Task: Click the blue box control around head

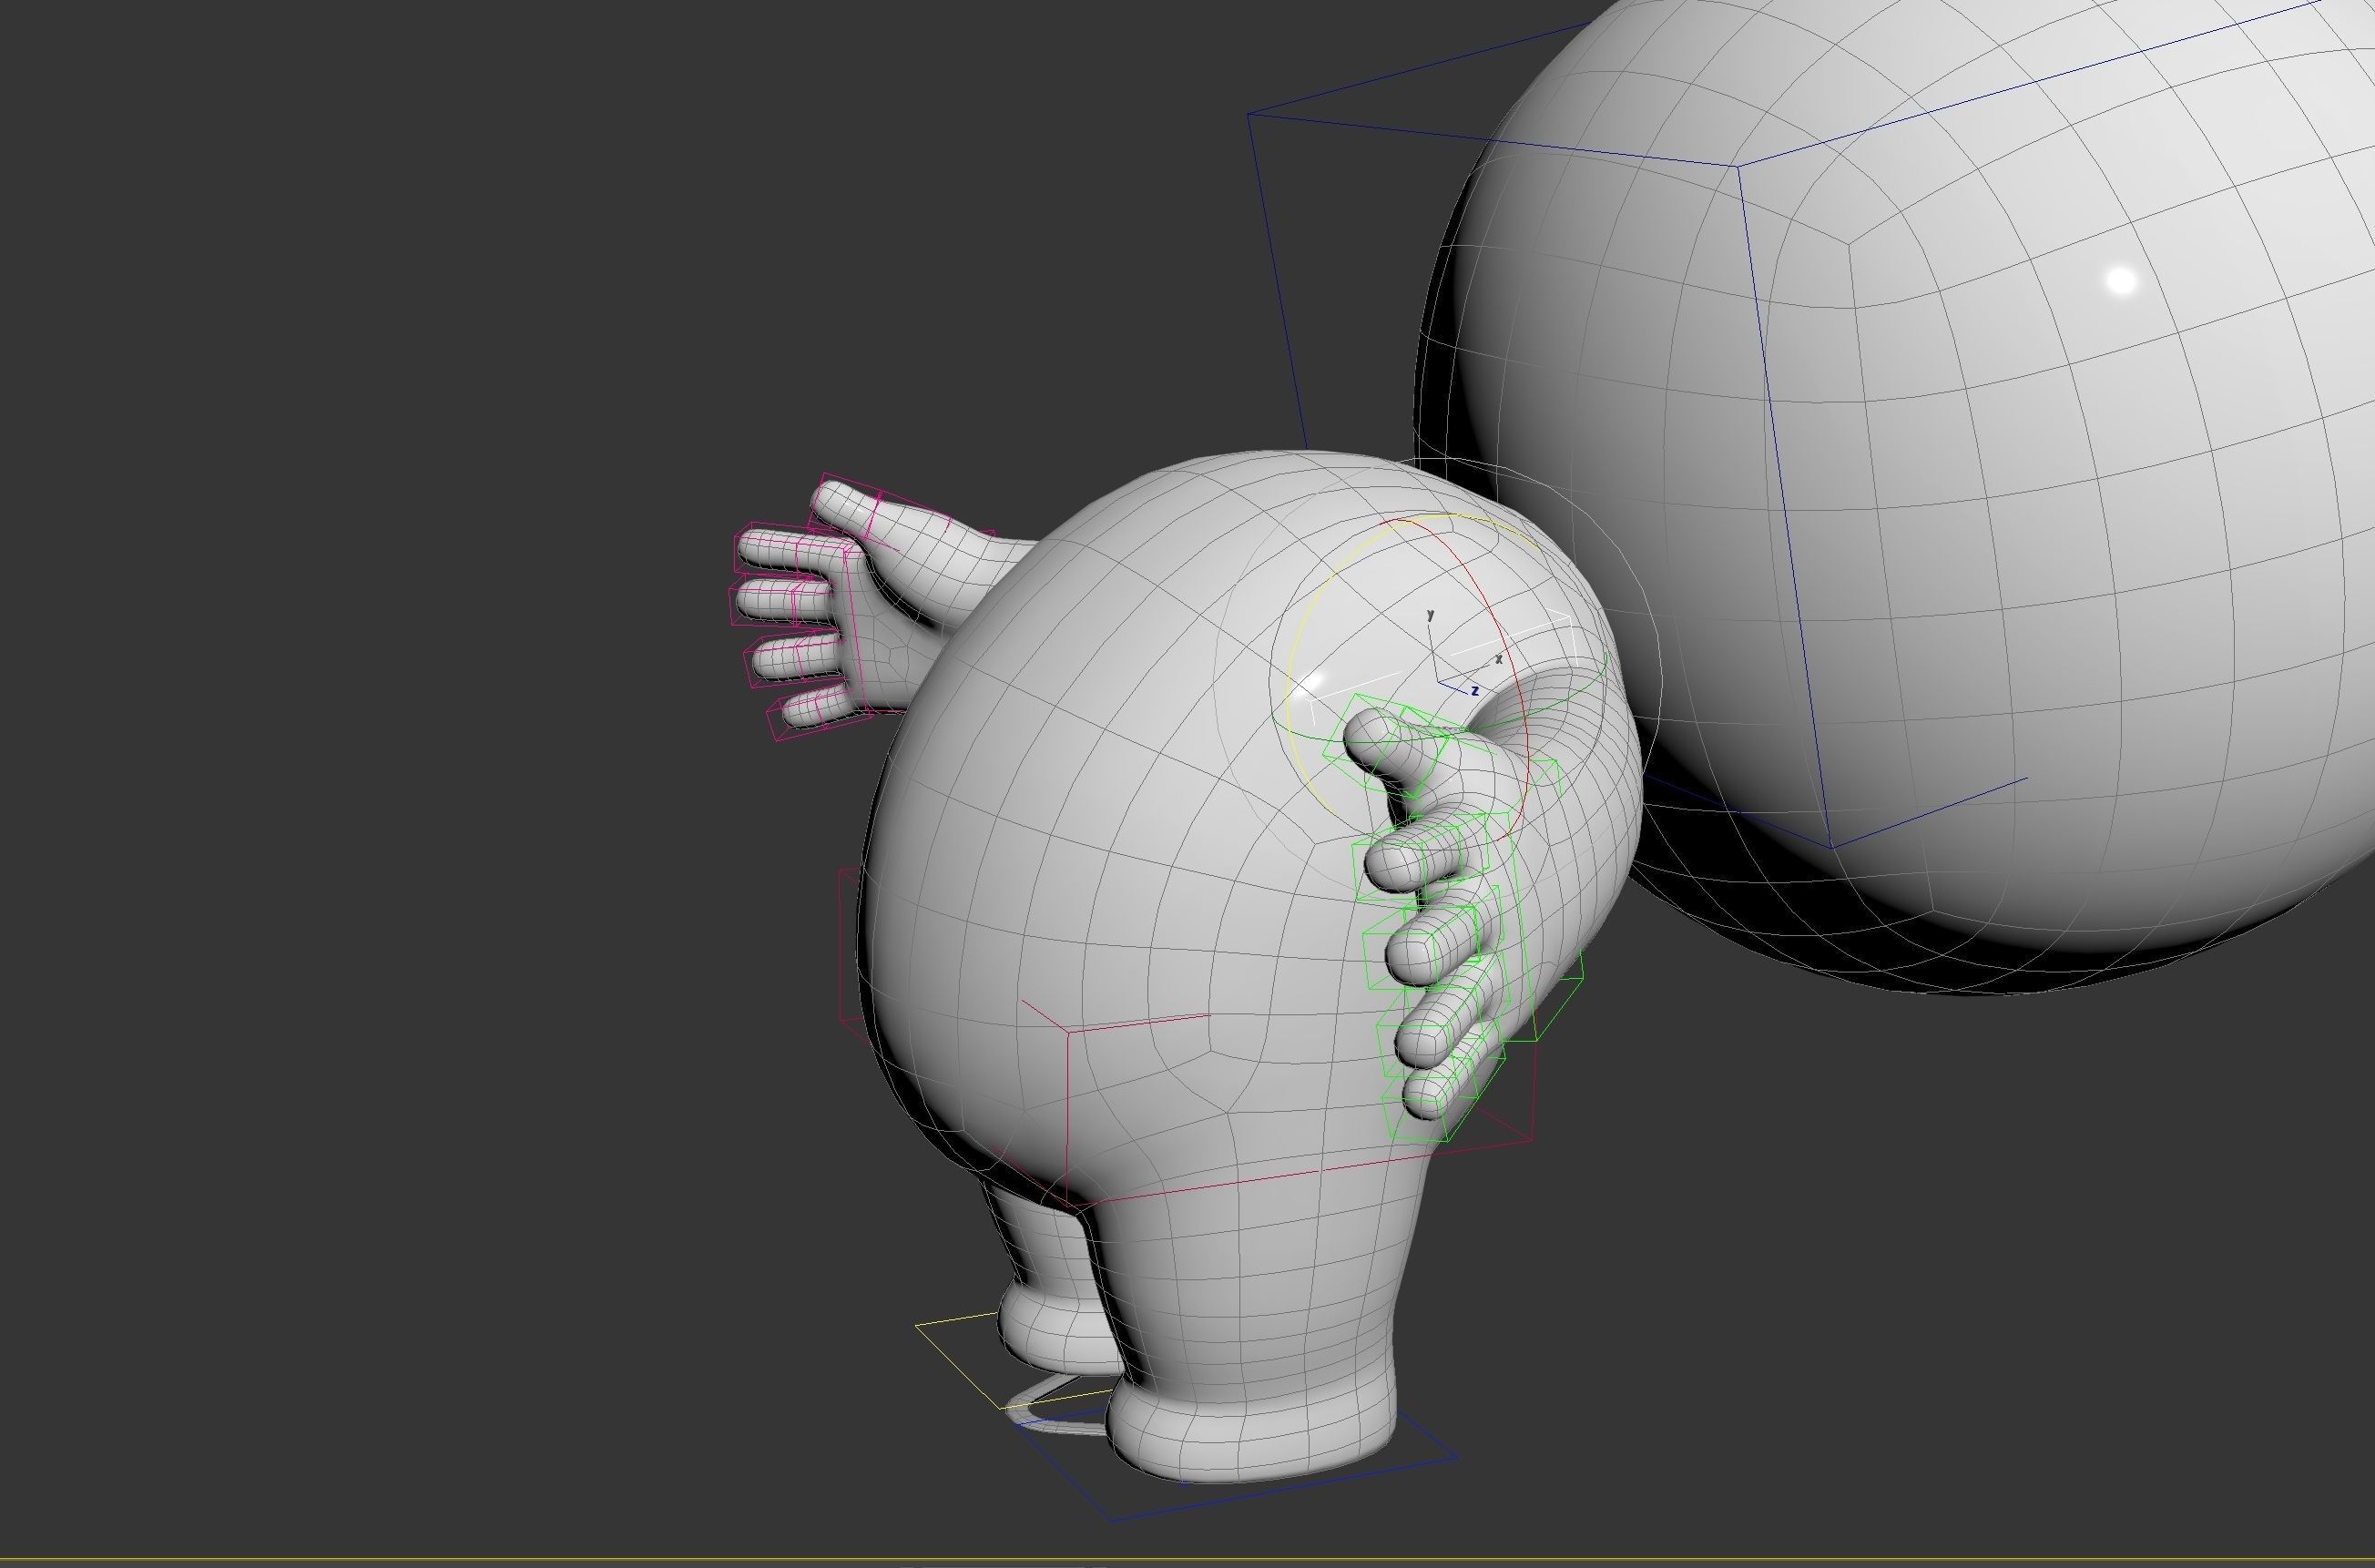Action: click(x=1740, y=168)
